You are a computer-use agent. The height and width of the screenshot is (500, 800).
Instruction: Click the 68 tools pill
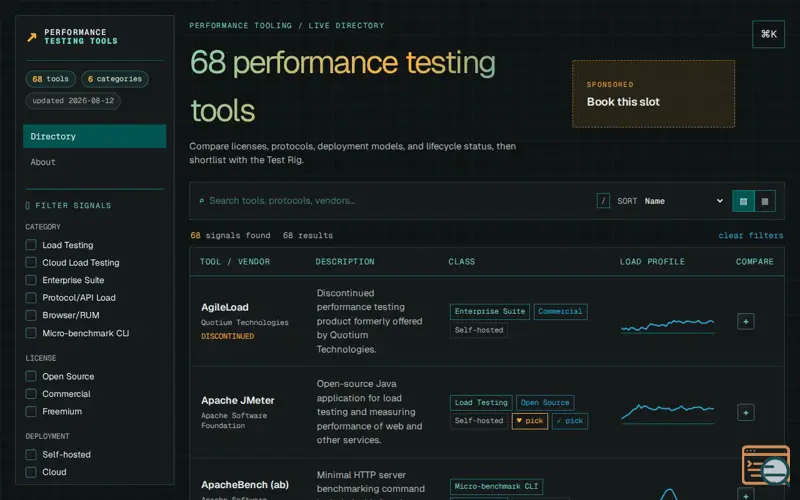[x=51, y=79]
